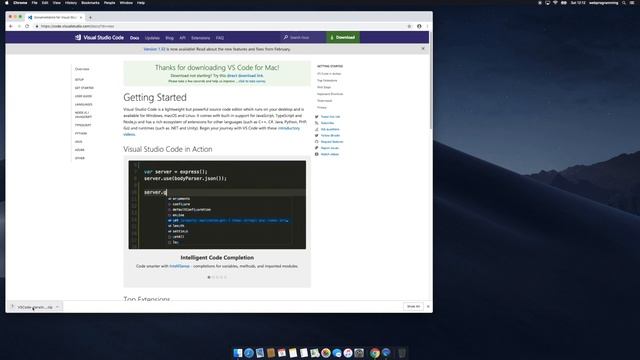Open the API navigation item
Image resolution: width=640 pixels, height=360 pixels.
(182, 38)
